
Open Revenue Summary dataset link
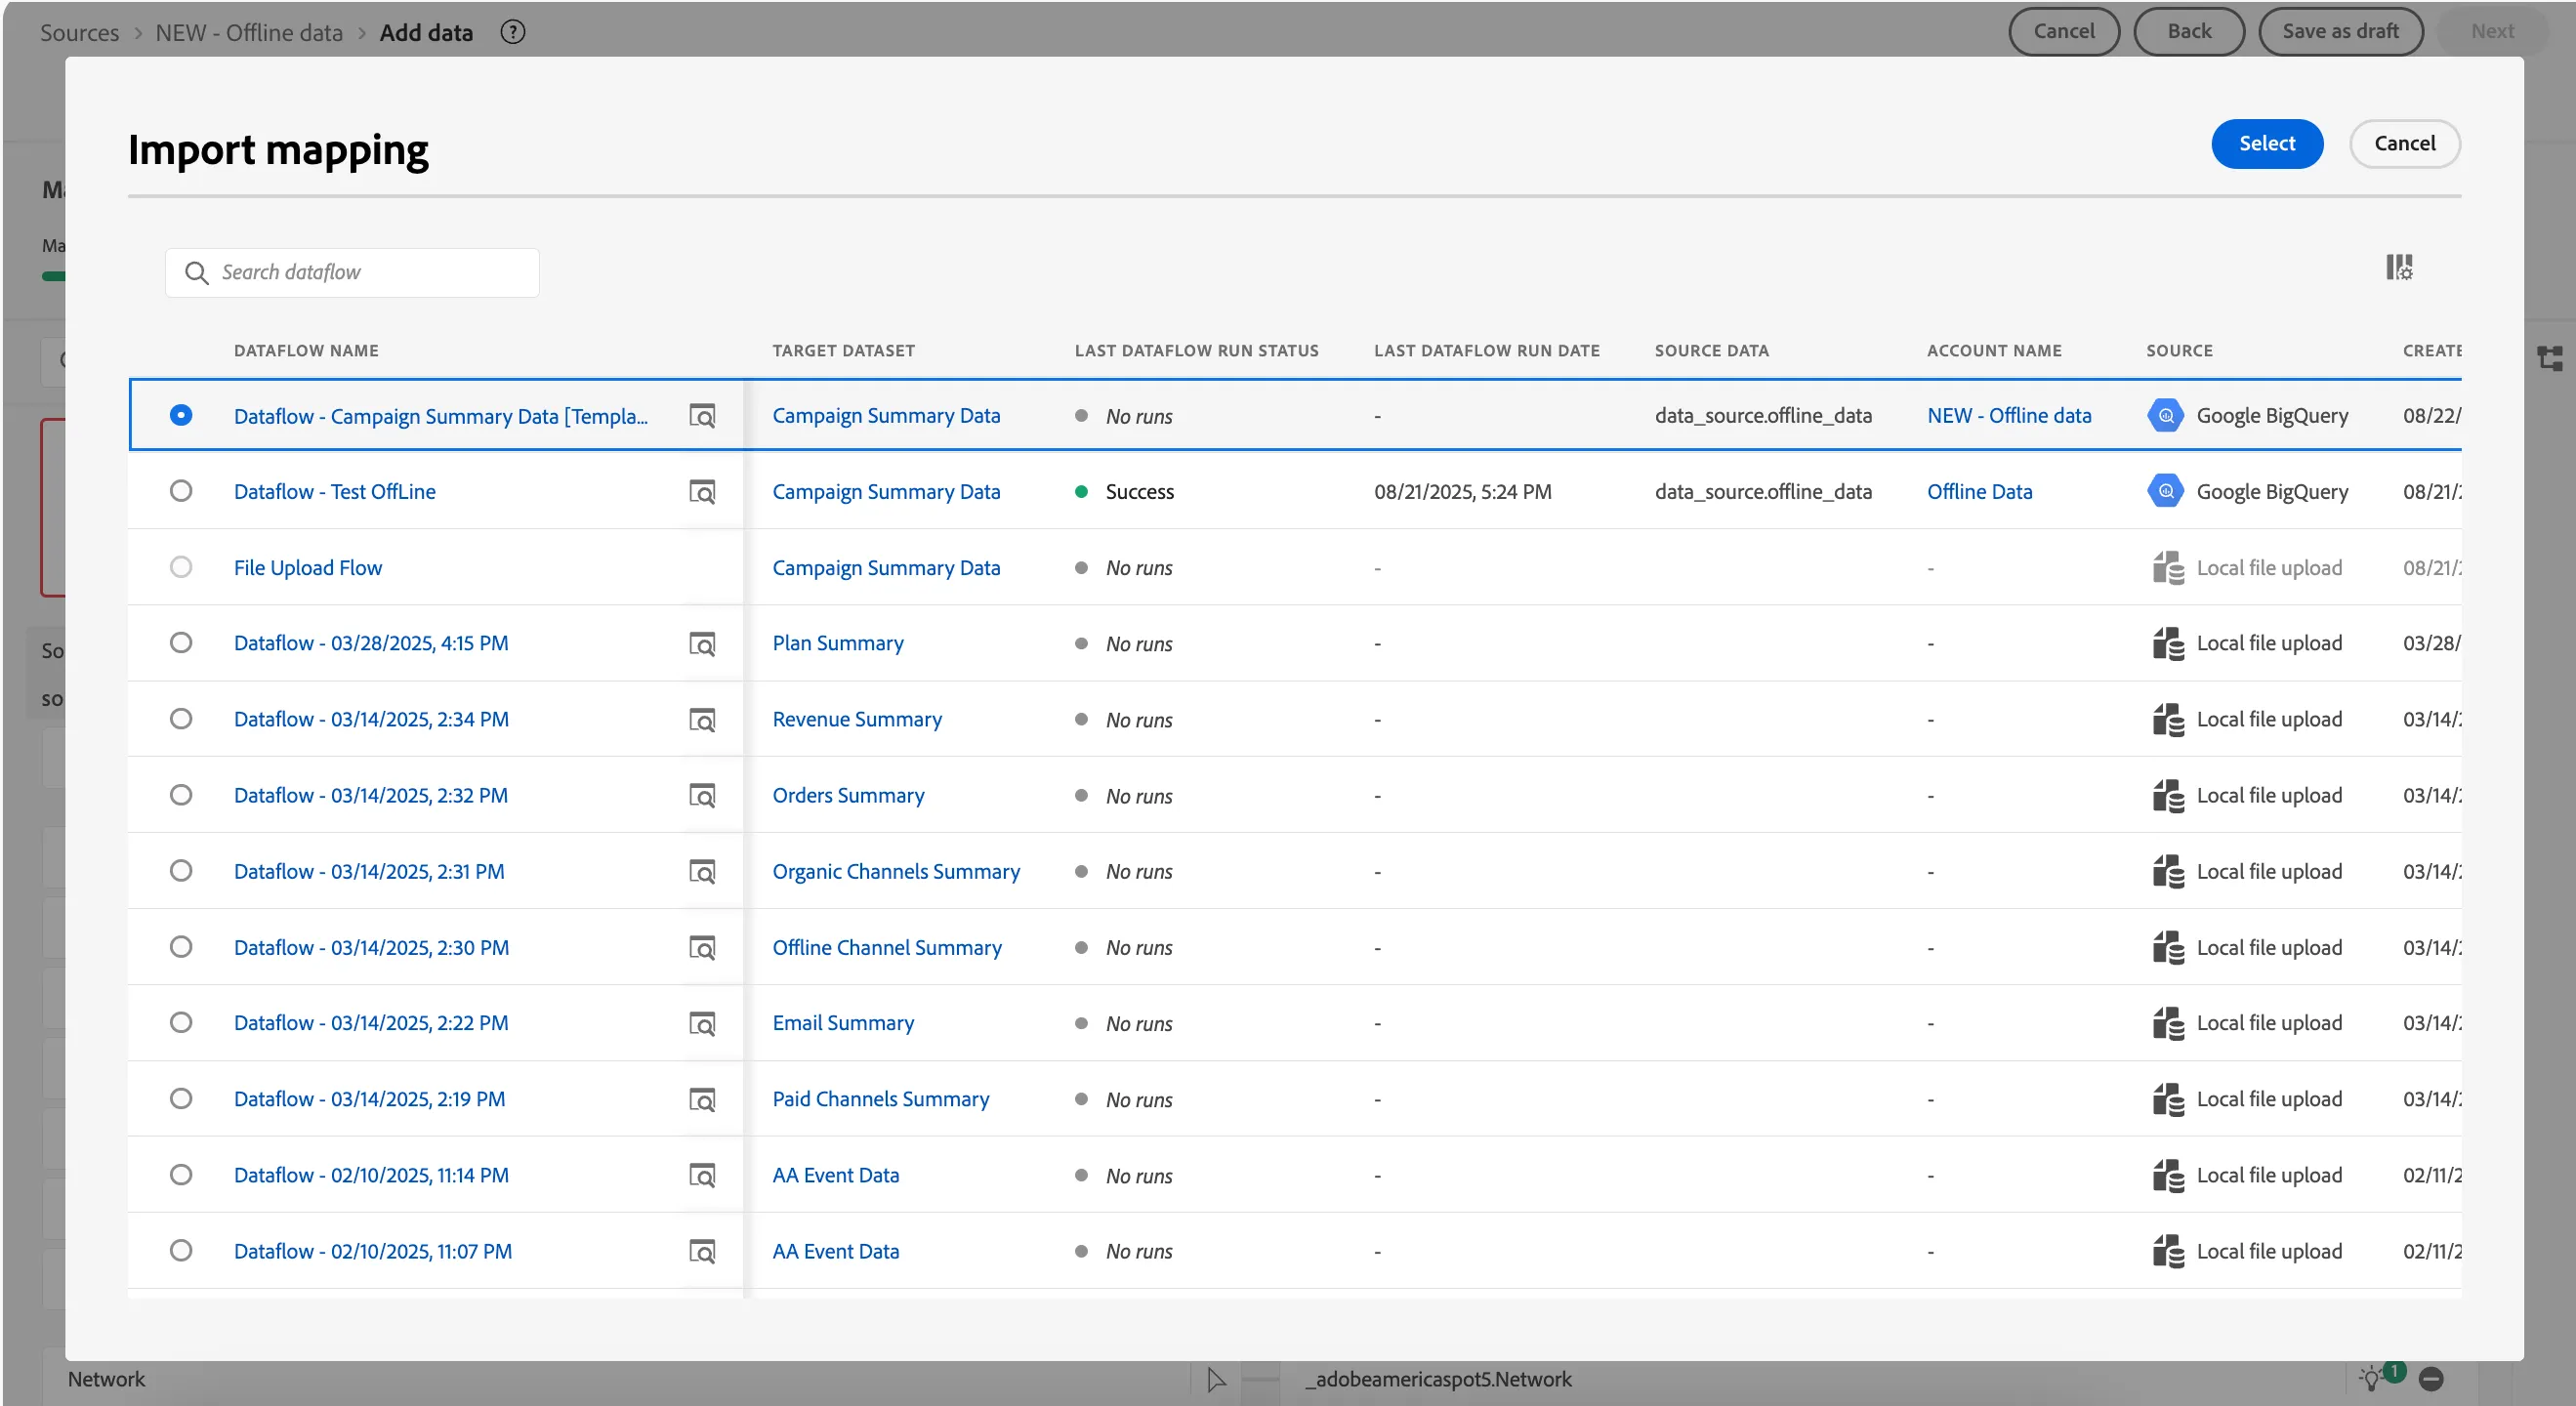point(857,719)
